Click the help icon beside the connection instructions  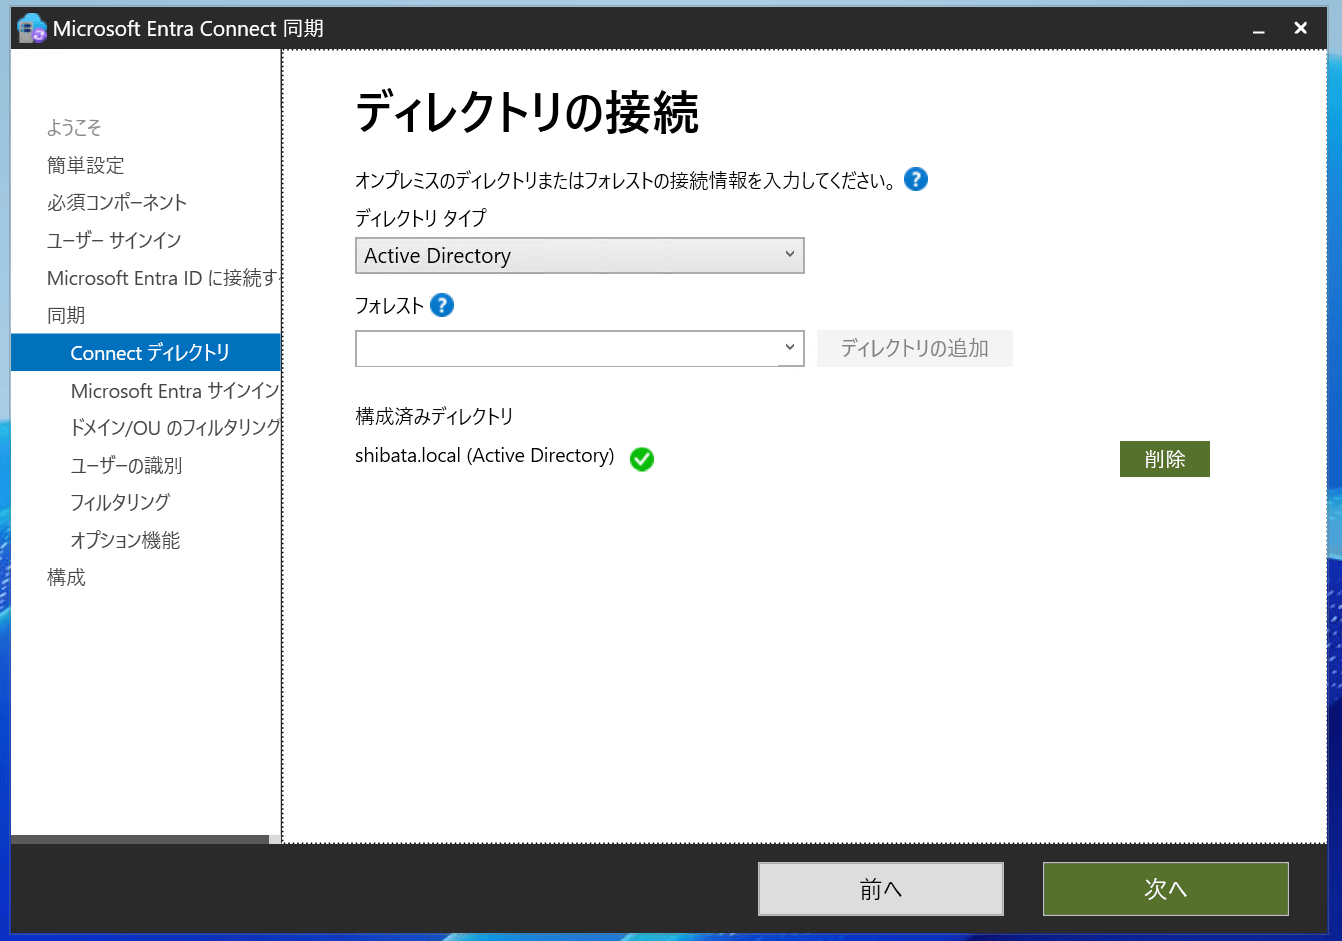(x=916, y=179)
